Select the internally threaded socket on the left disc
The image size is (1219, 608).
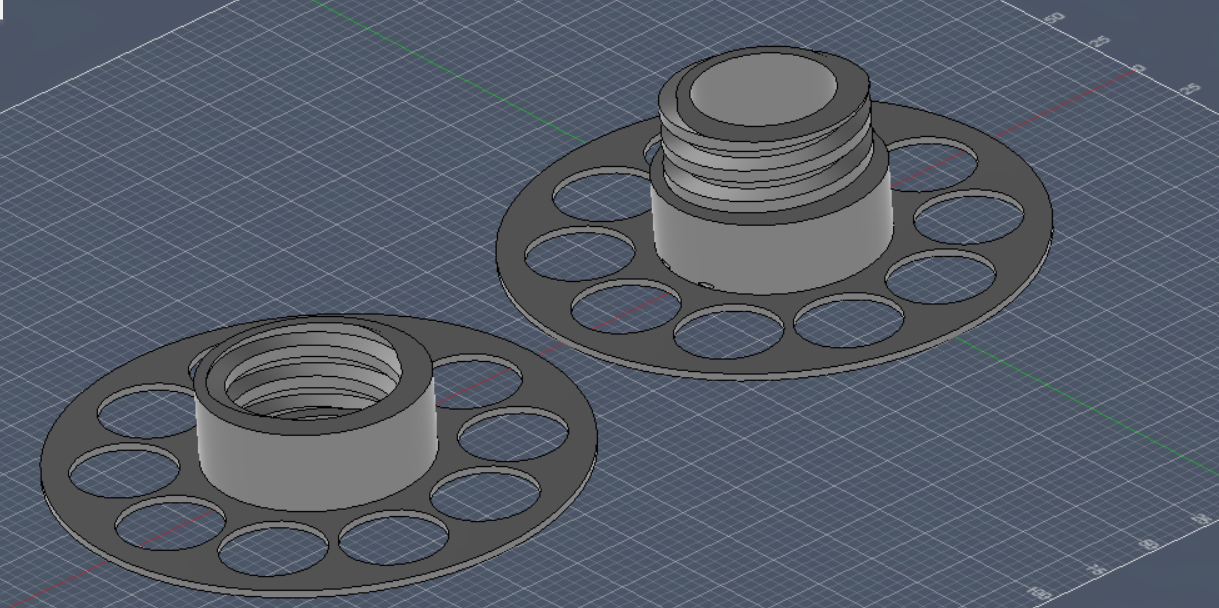pos(316,412)
